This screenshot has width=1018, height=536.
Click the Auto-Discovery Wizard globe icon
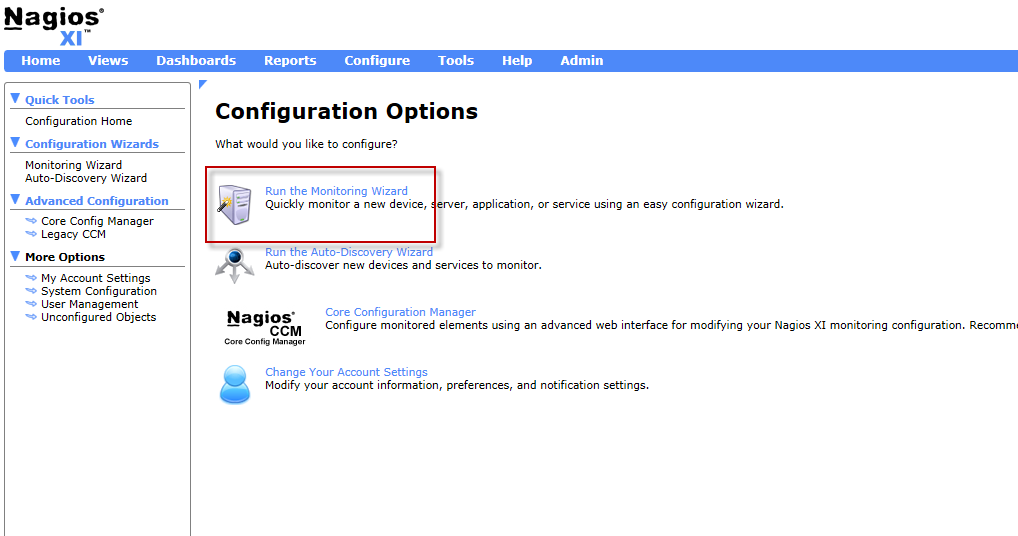pos(234,265)
